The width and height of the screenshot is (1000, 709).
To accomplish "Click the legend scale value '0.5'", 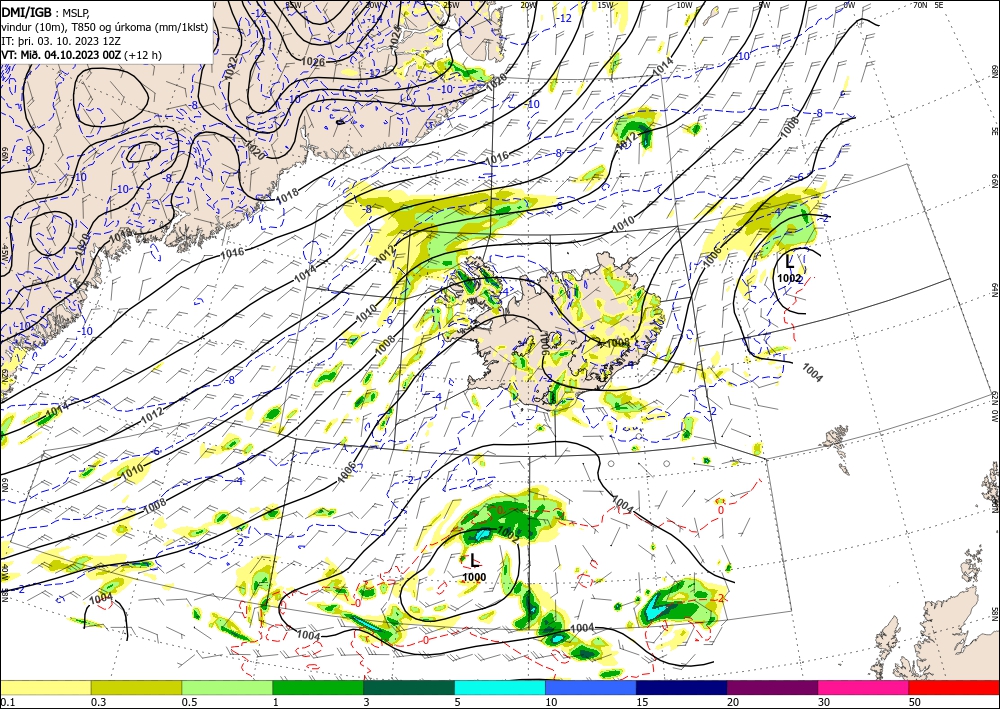I will coord(188,702).
